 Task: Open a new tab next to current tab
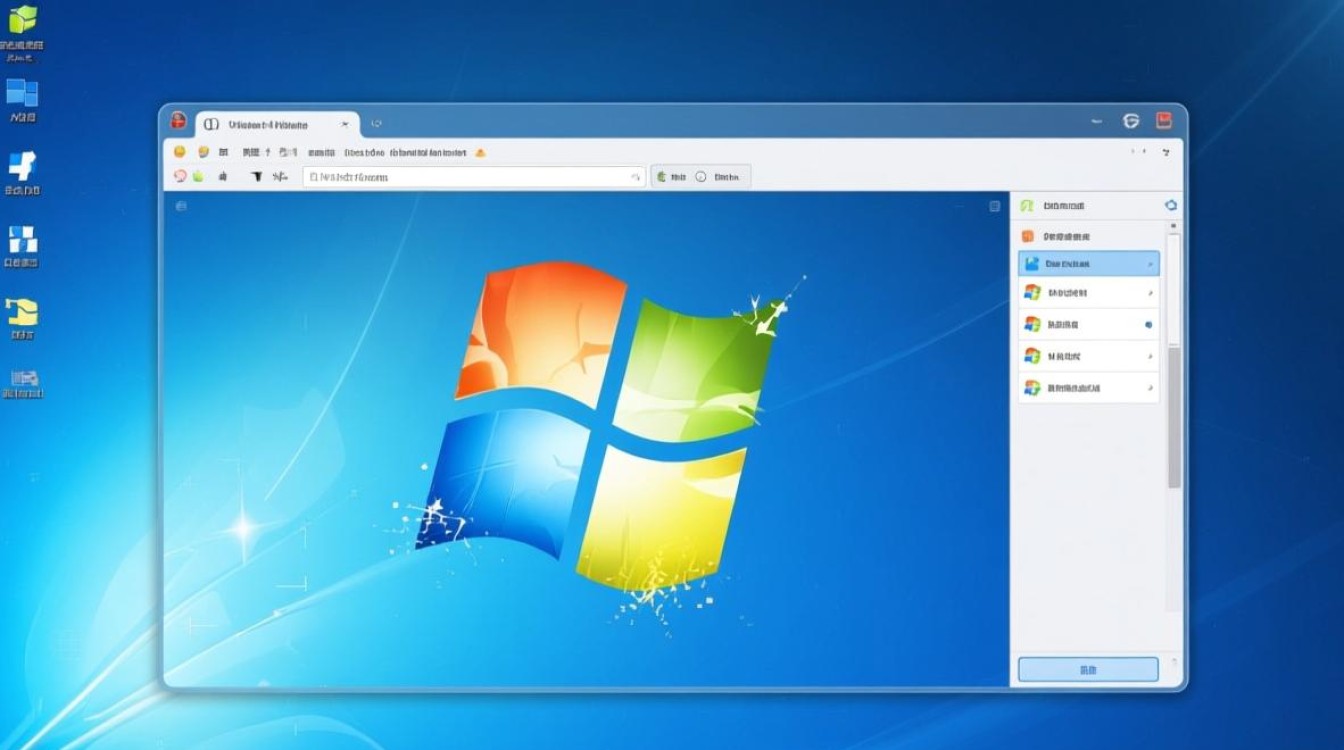pyautogui.click(x=376, y=125)
